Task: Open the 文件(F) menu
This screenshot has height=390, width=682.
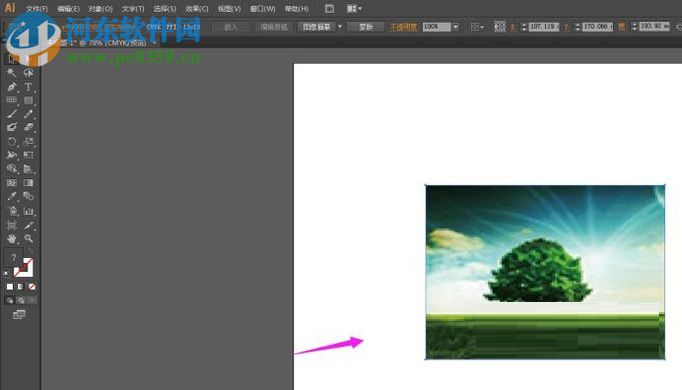Action: [x=37, y=9]
